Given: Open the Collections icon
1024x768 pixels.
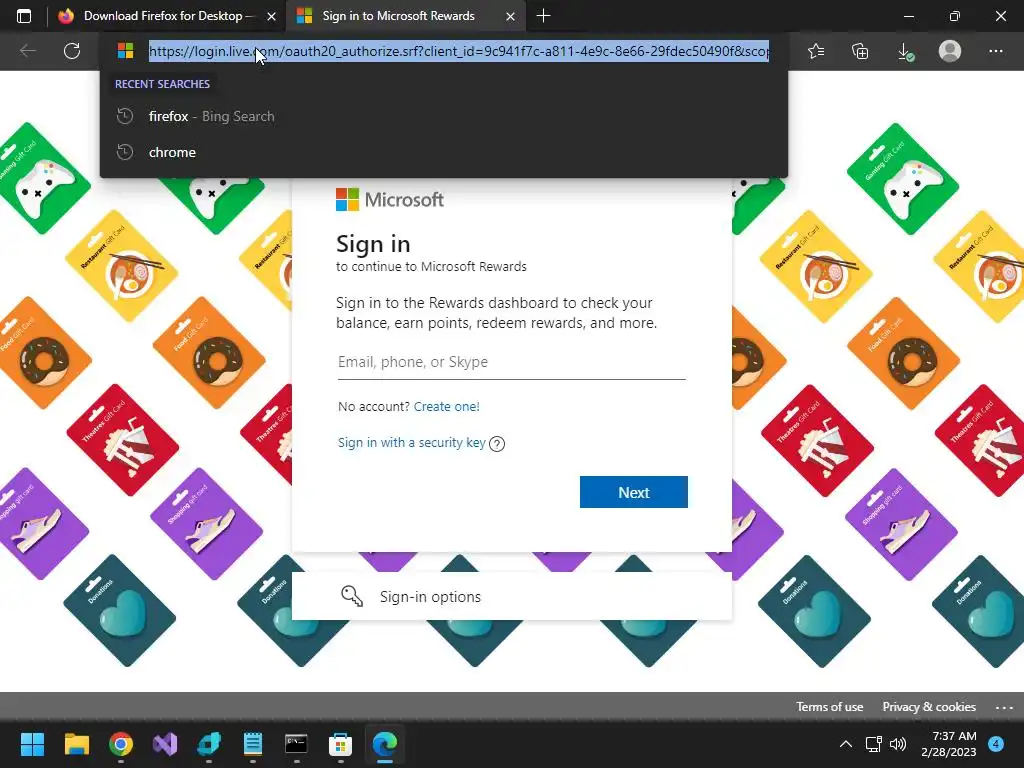Looking at the screenshot, I should tap(860, 51).
